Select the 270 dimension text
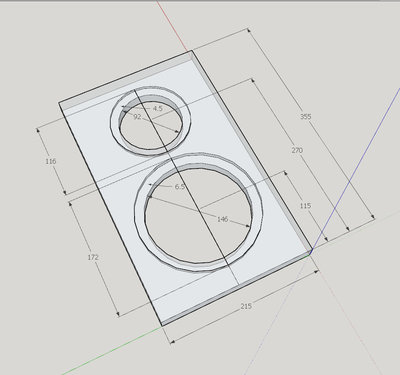 click(297, 150)
